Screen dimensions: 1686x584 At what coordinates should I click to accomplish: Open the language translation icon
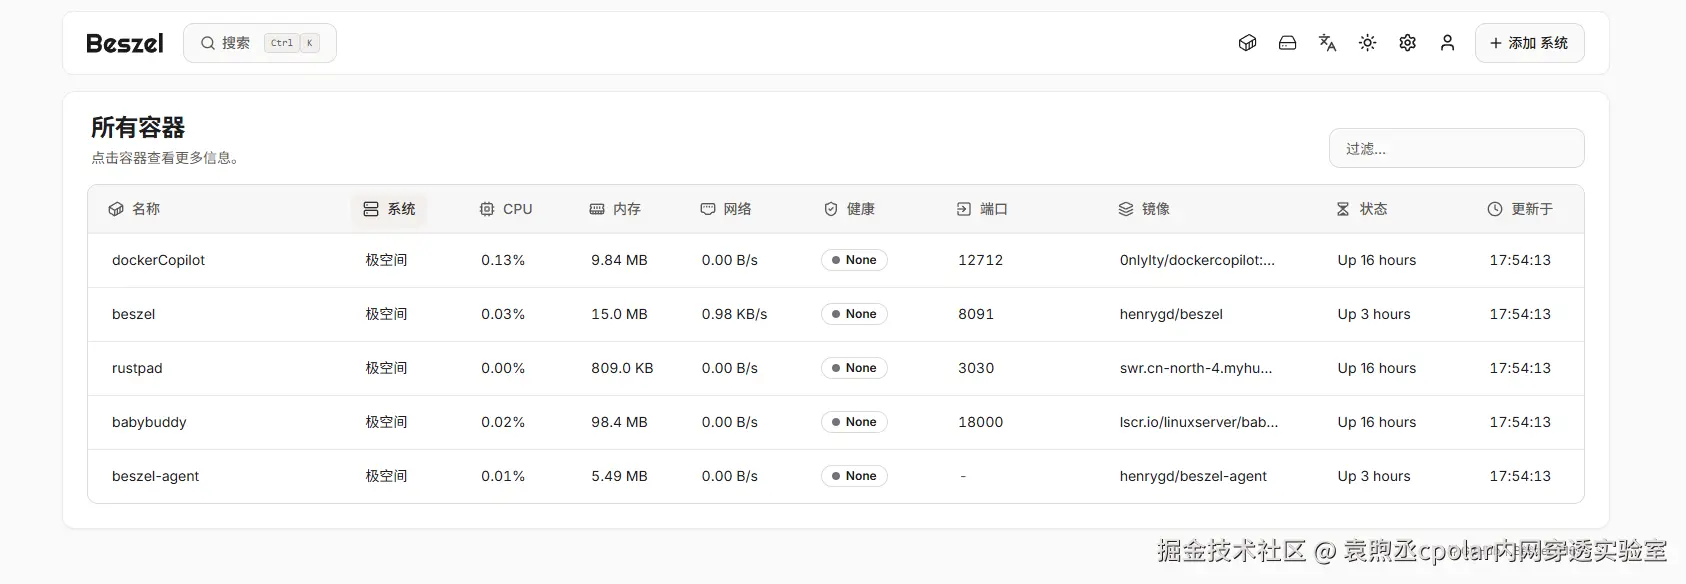[x=1327, y=43]
